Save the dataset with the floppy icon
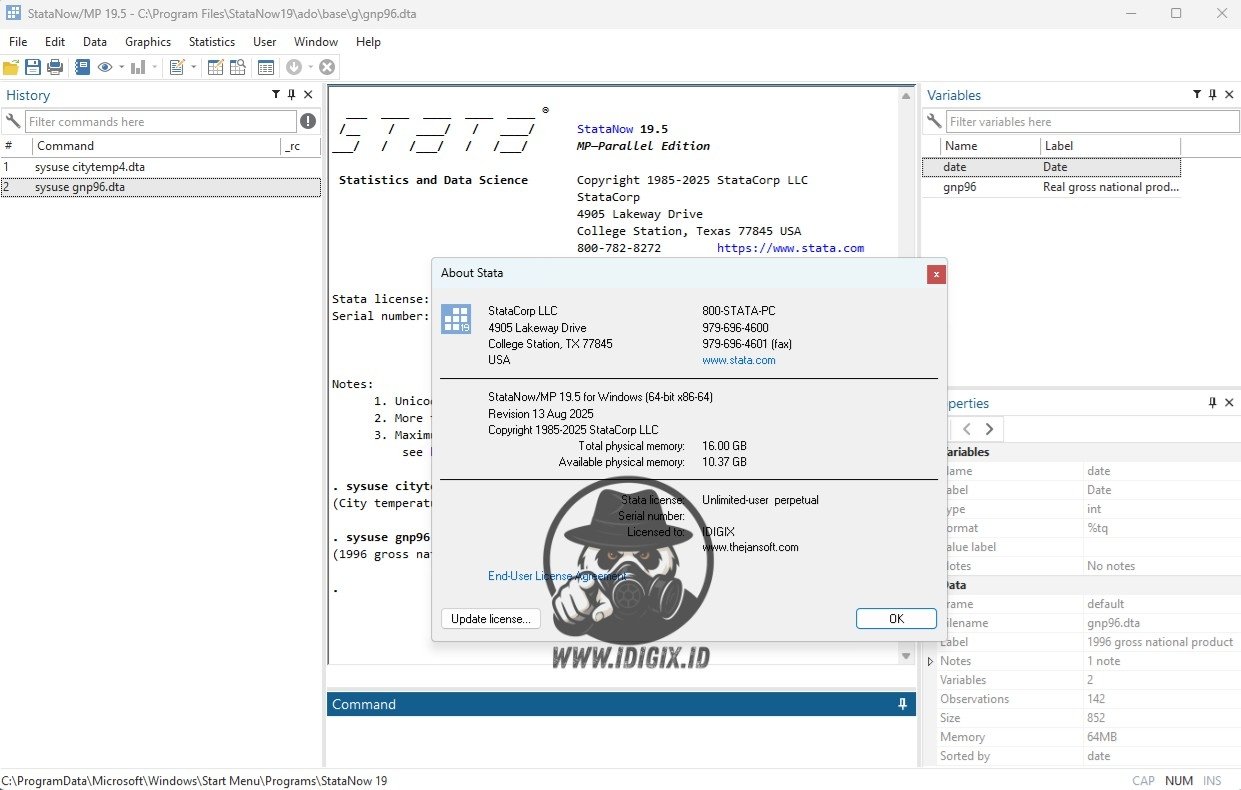This screenshot has width=1241, height=790. pyautogui.click(x=33, y=67)
